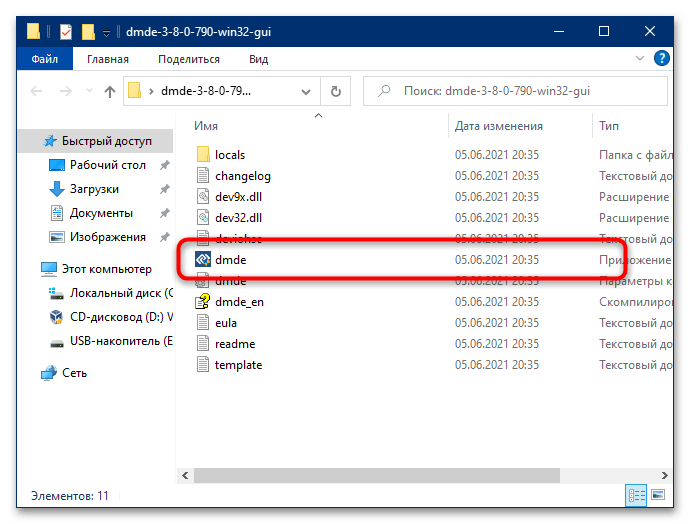Click the address bar path dmde-3-8-0-79...

[x=206, y=91]
